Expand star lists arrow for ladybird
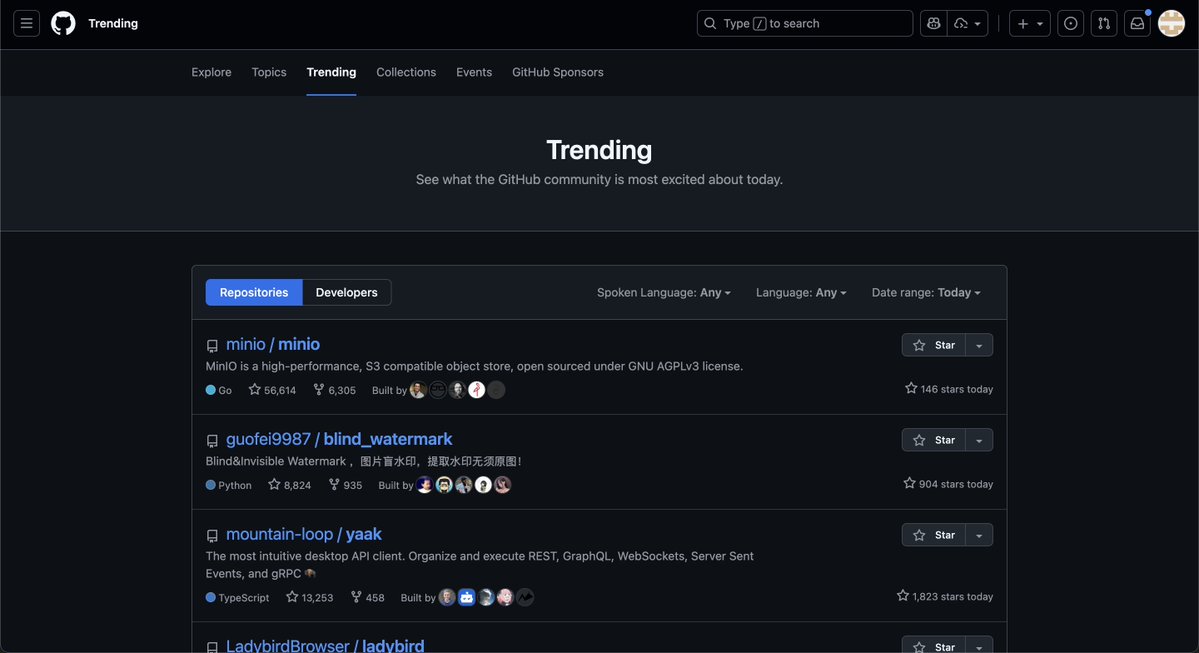This screenshot has width=1199, height=653. (x=980, y=645)
